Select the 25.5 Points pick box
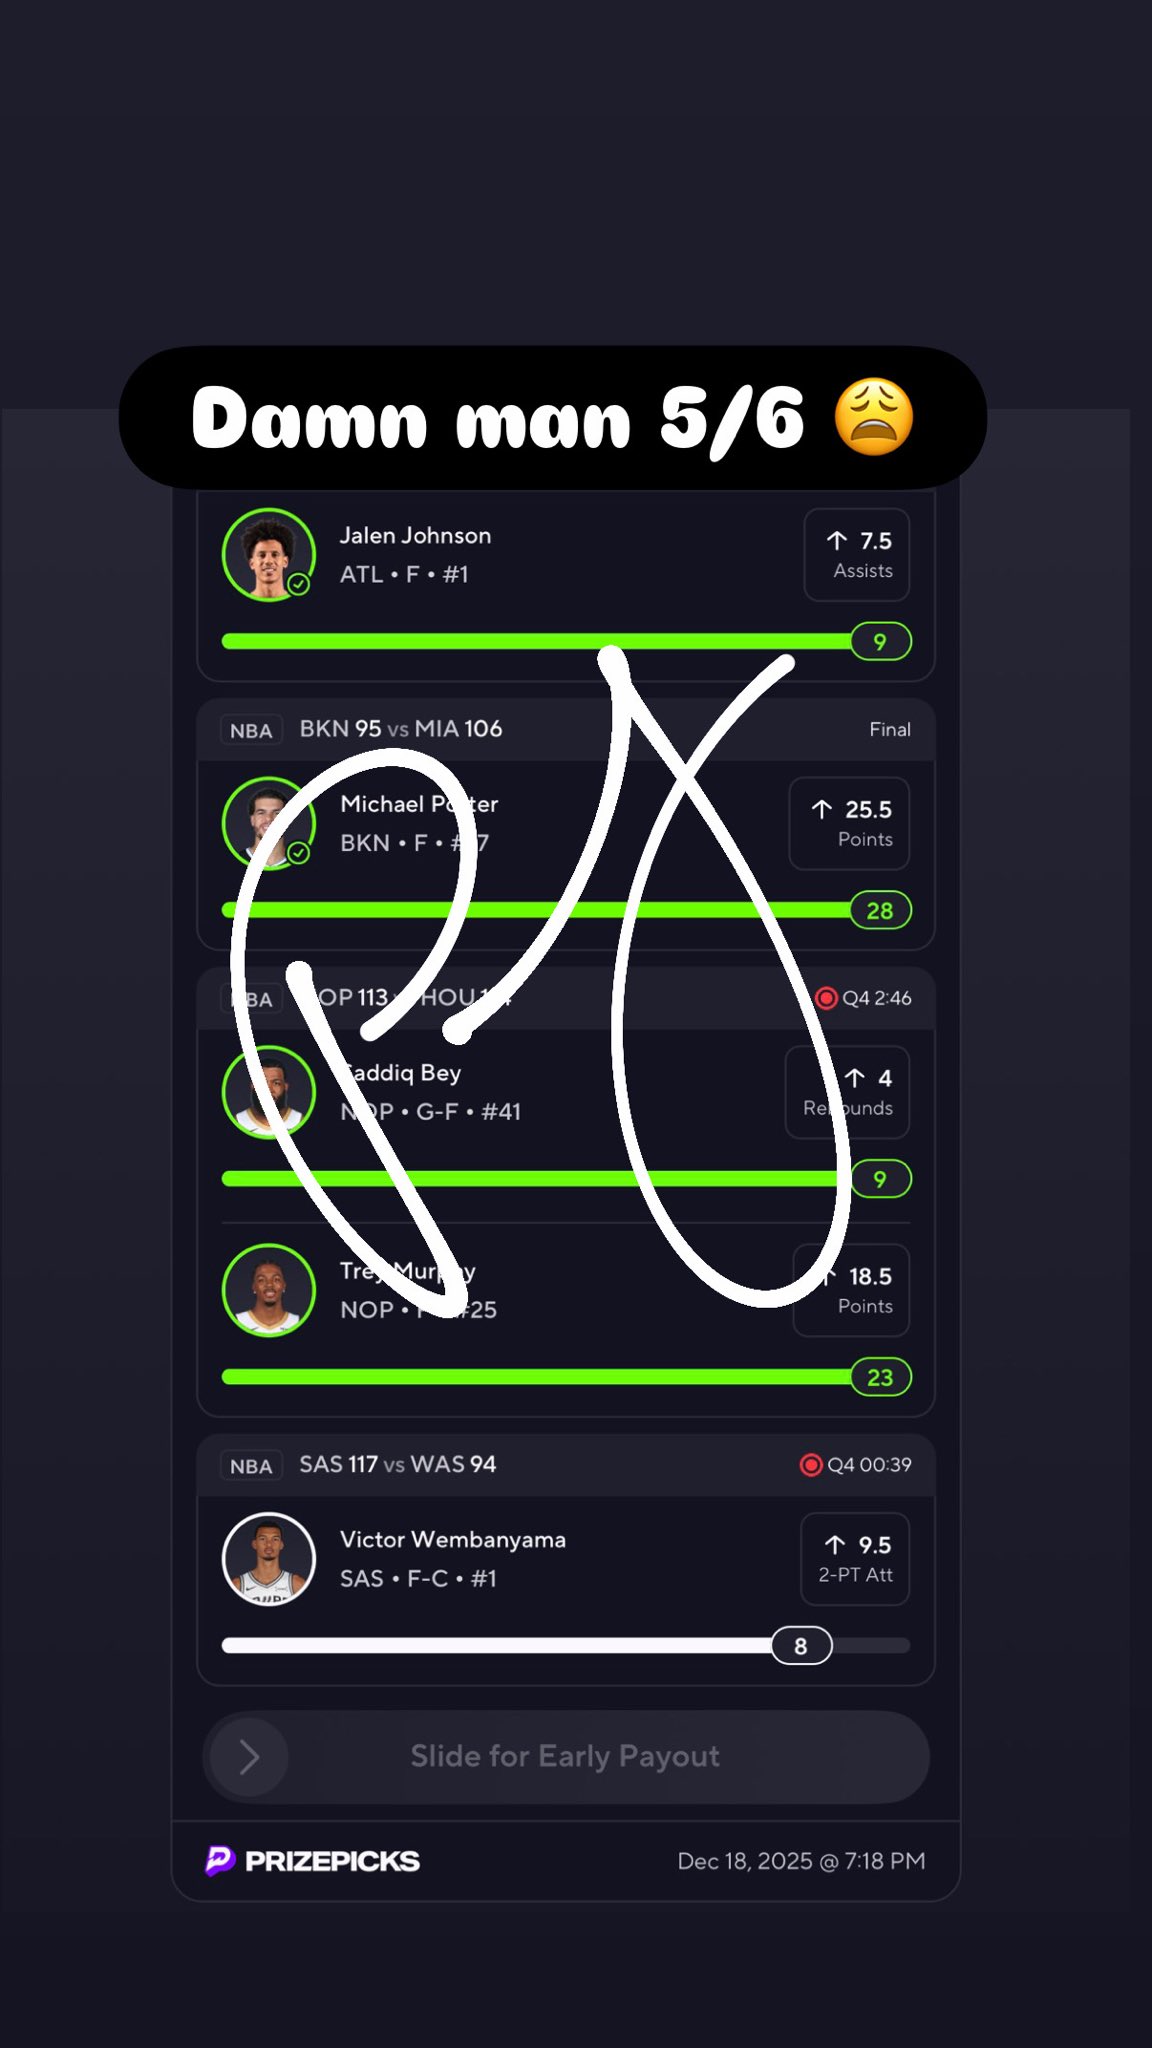This screenshot has height=2048, width=1152. 850,823
